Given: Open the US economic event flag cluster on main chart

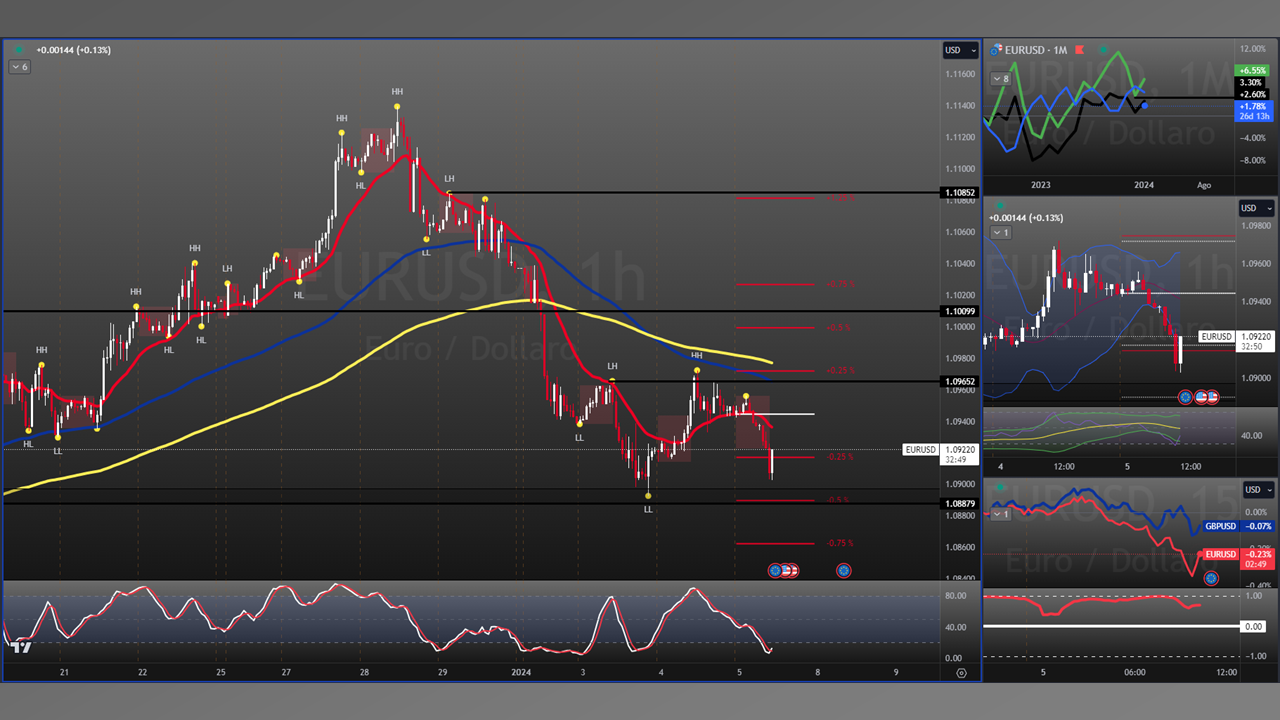Looking at the screenshot, I should (x=790, y=570).
